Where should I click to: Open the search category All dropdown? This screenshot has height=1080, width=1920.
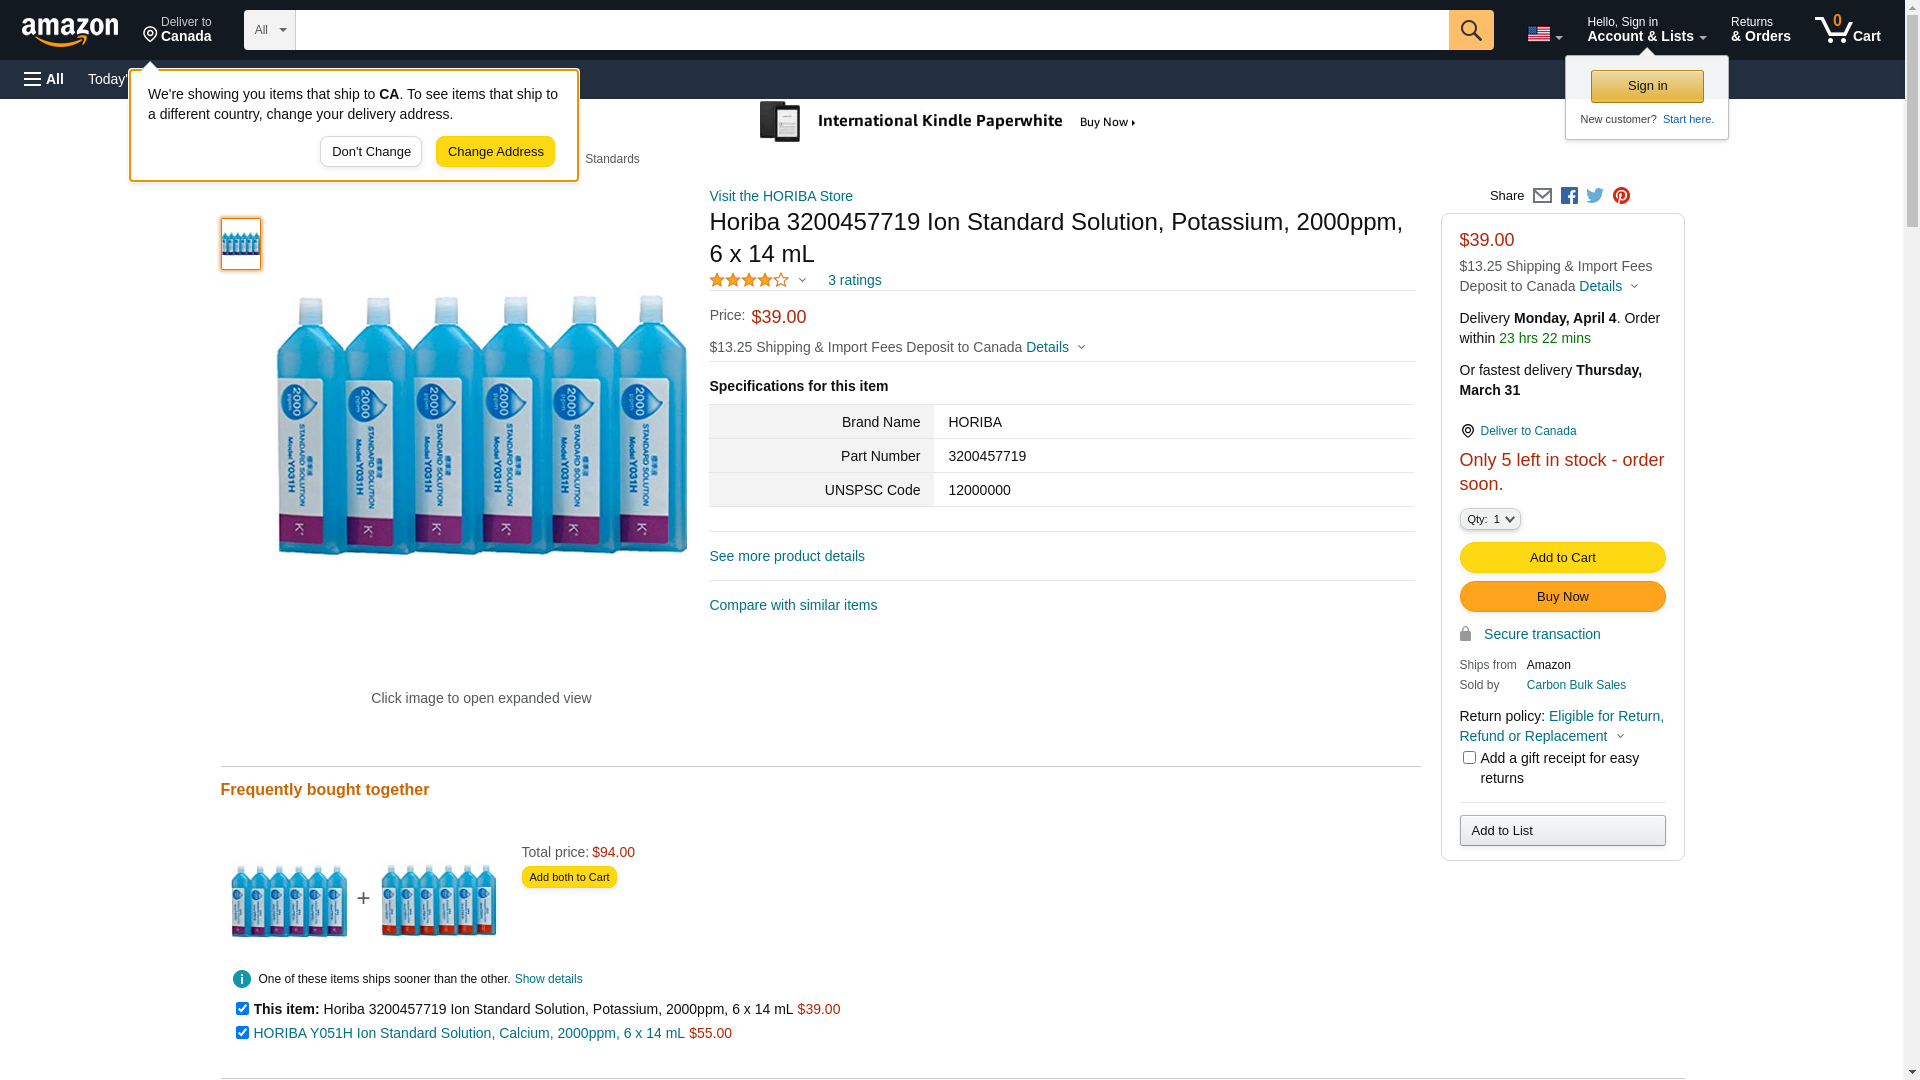(270, 30)
